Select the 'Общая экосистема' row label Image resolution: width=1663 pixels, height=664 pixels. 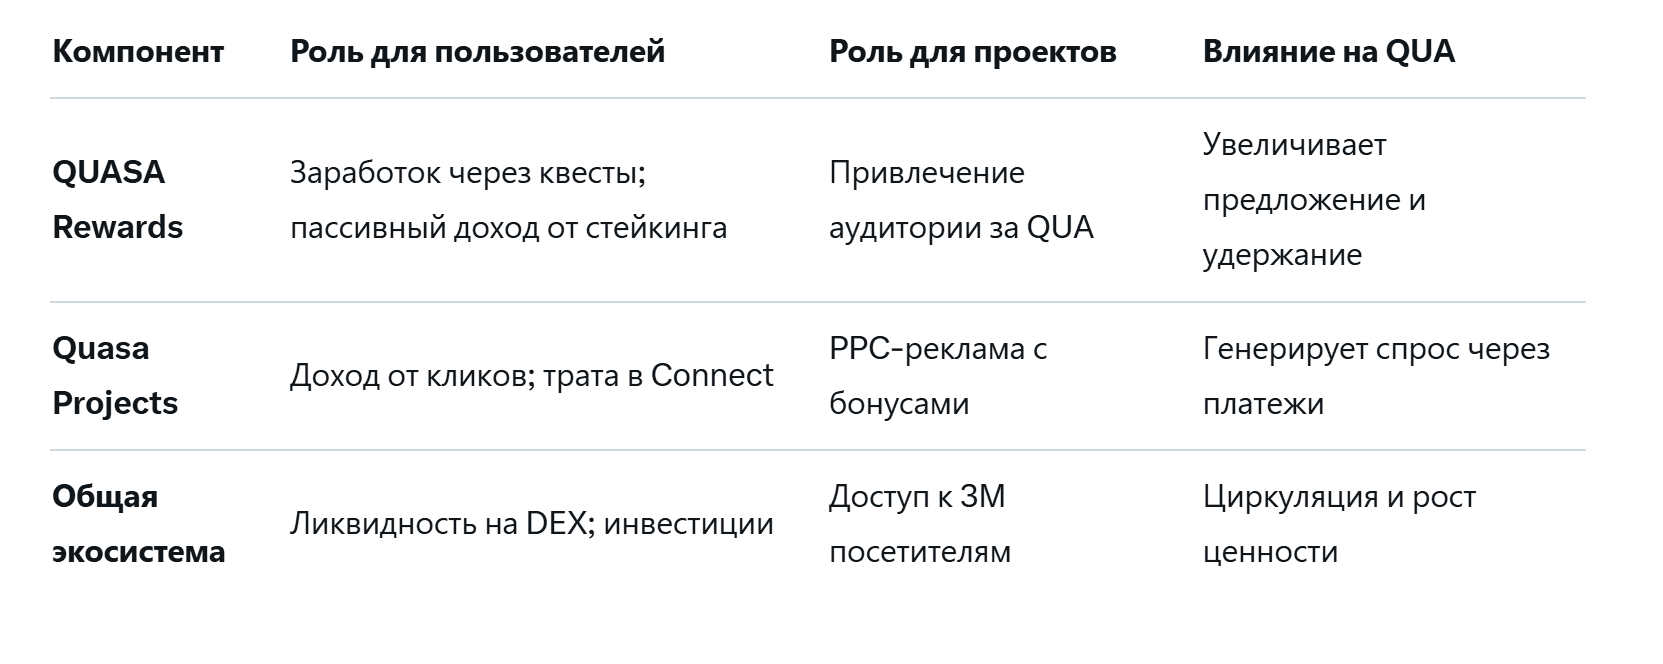pos(138,523)
